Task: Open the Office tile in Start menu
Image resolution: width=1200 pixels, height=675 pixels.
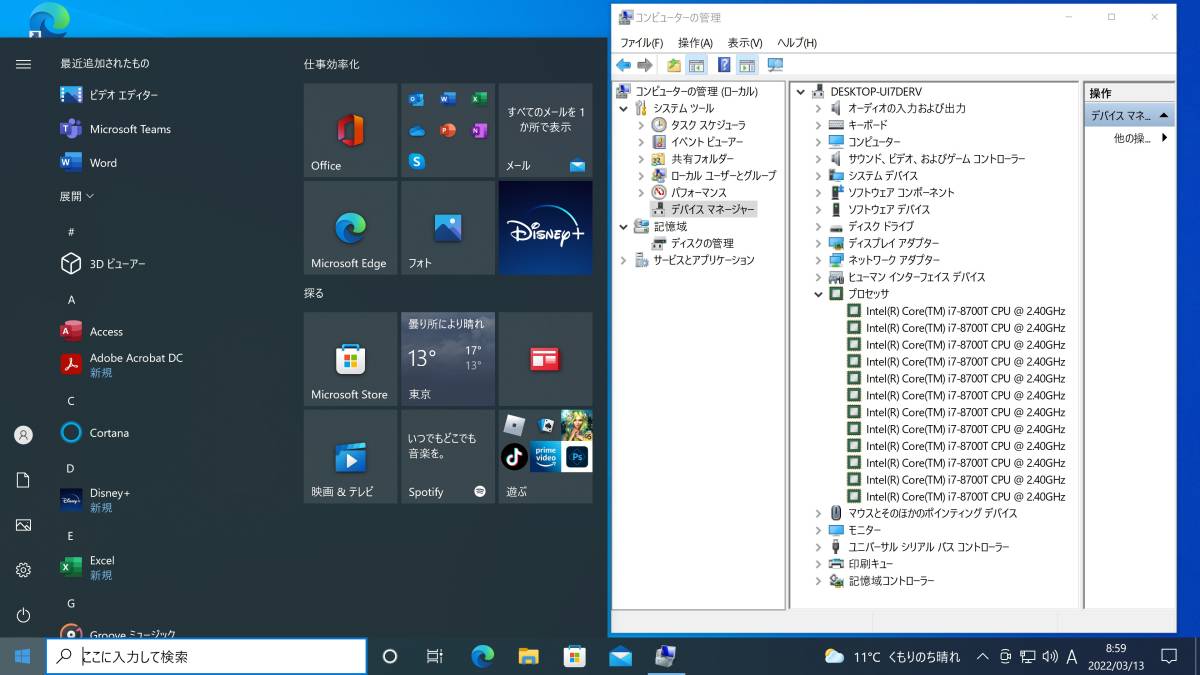Action: pyautogui.click(x=350, y=130)
